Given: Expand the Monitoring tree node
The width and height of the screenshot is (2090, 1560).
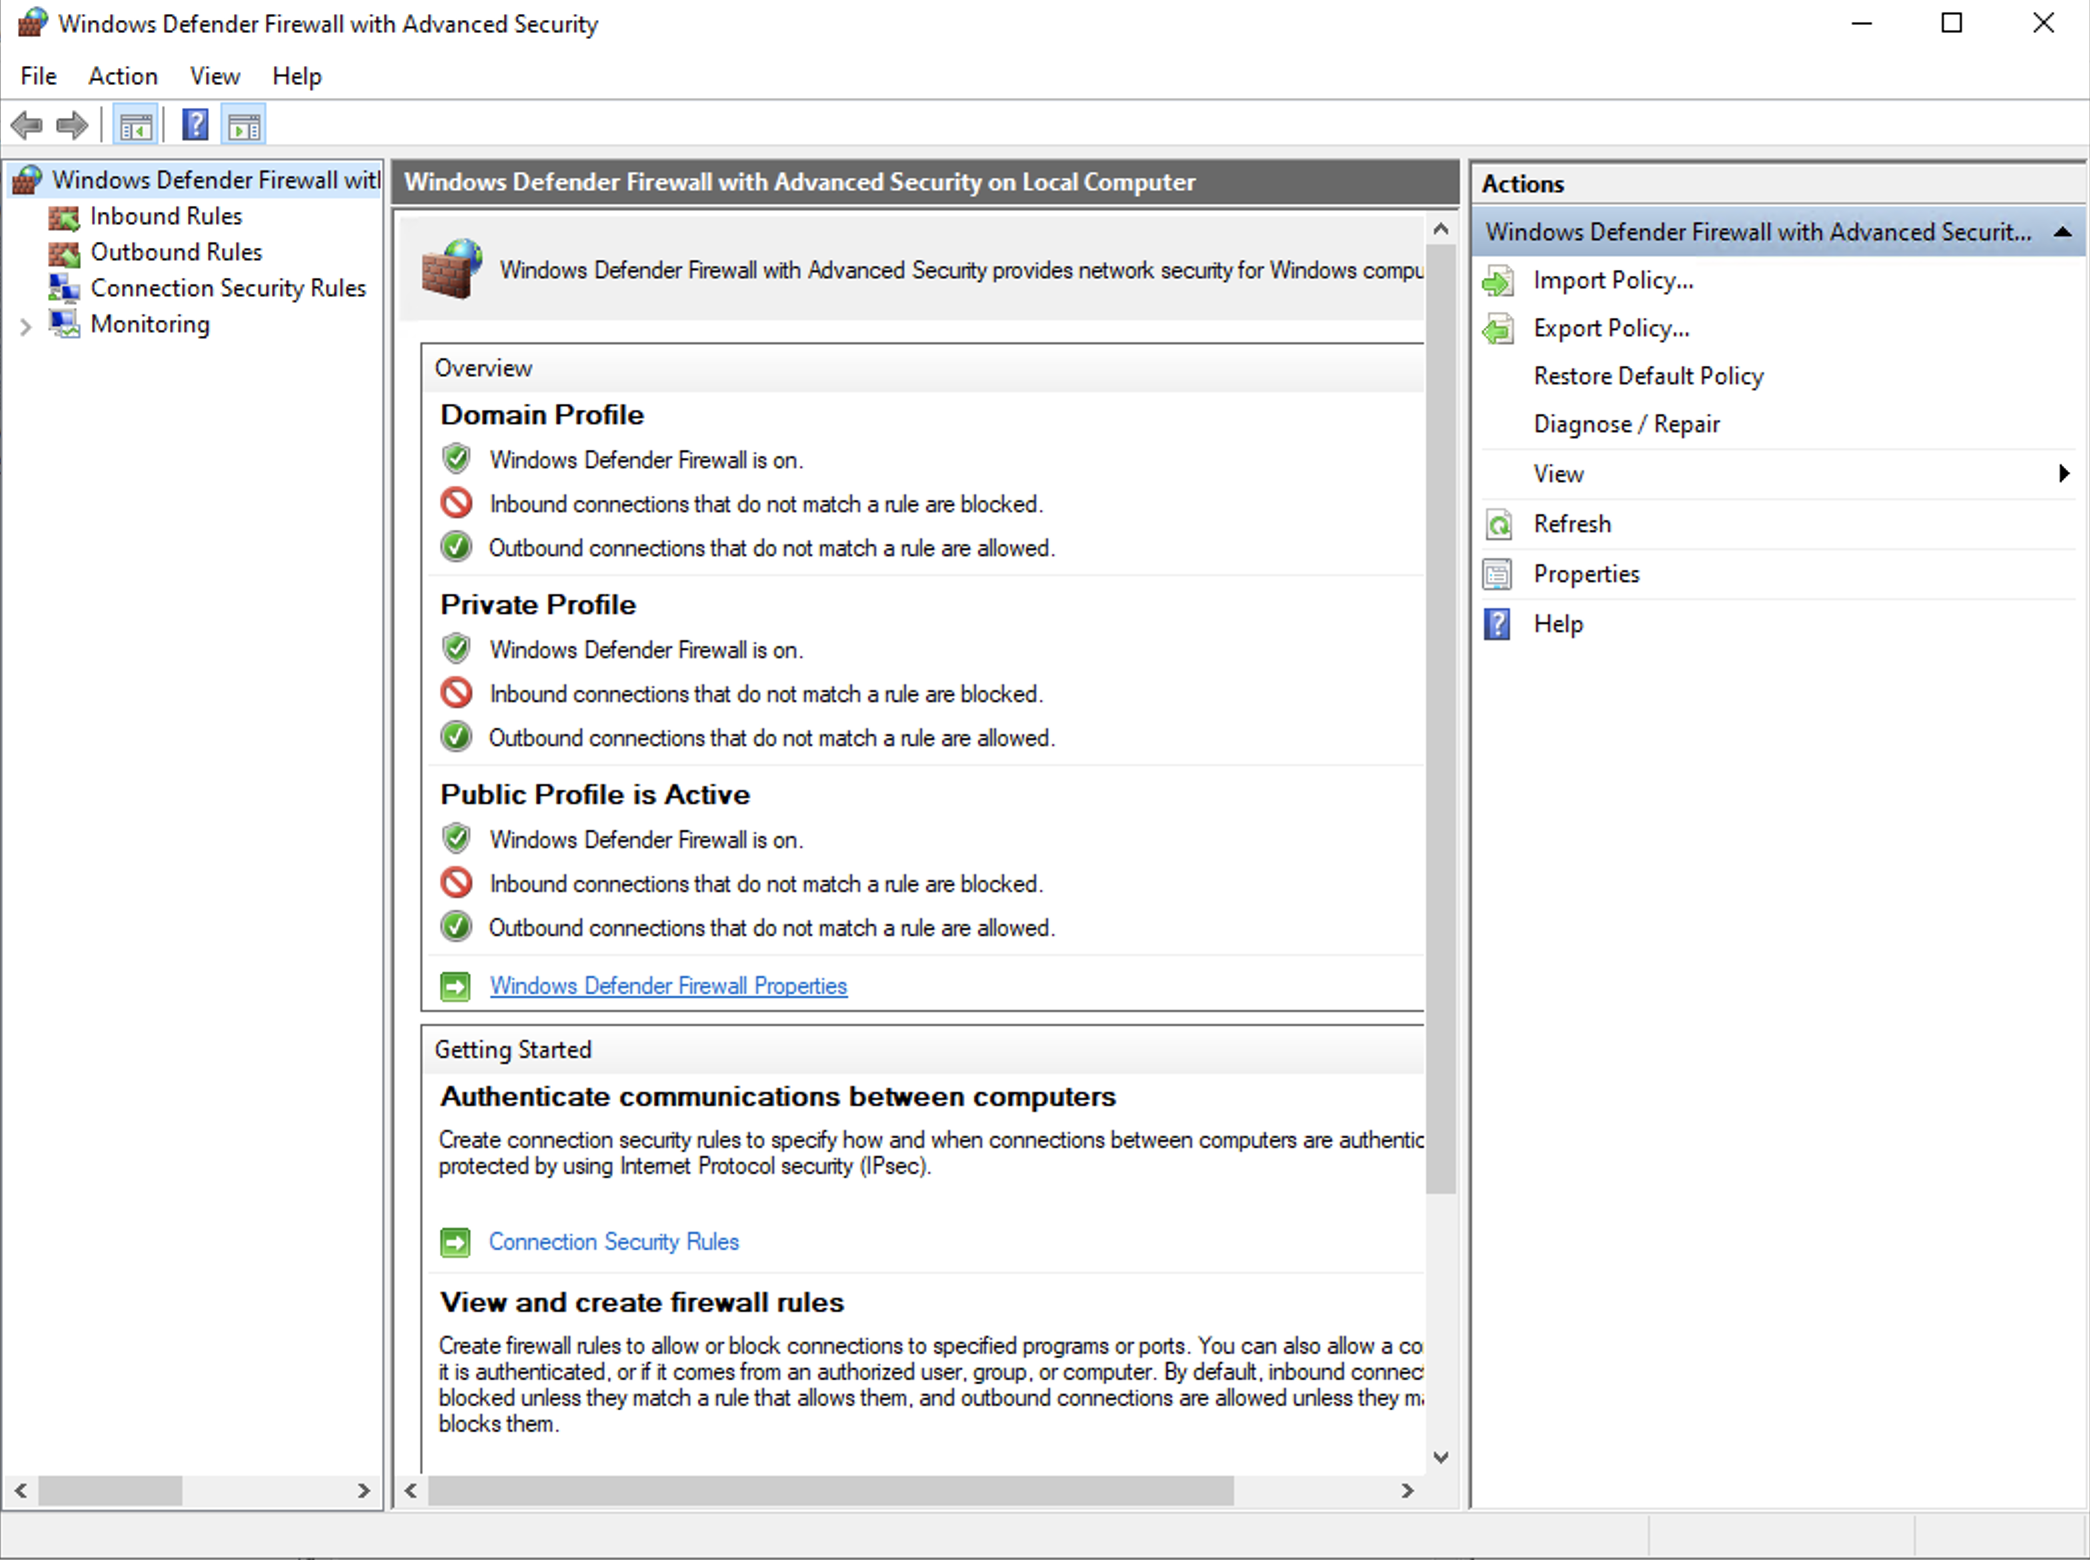Looking at the screenshot, I should pos(26,326).
